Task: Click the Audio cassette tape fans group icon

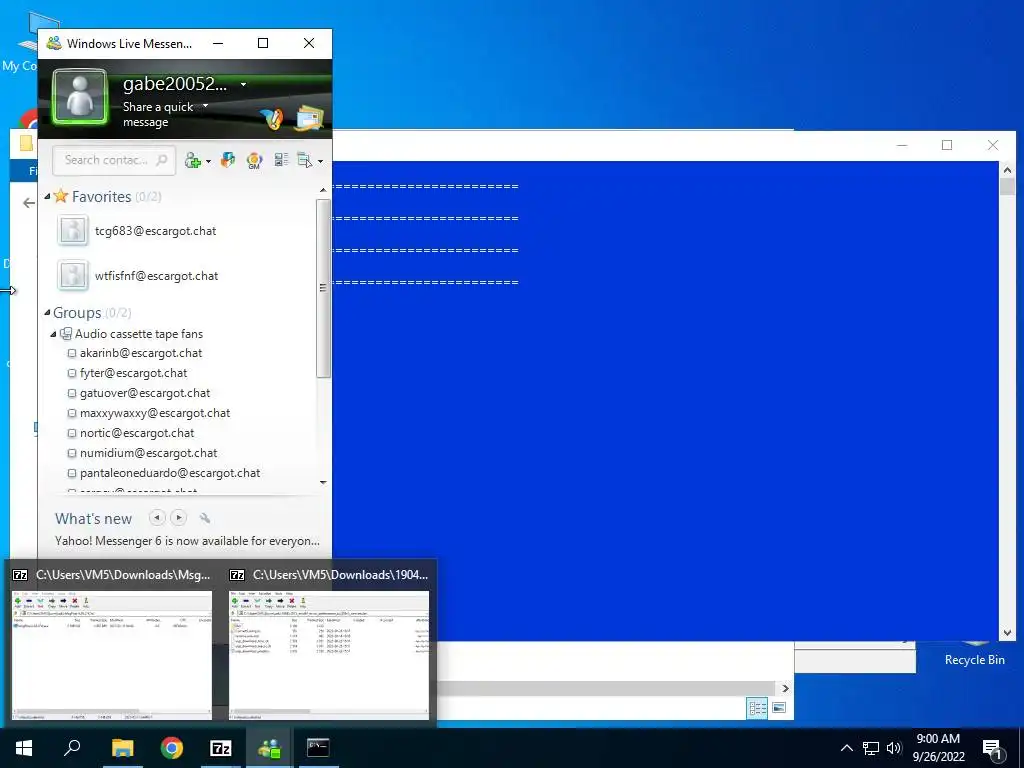Action: [66, 334]
